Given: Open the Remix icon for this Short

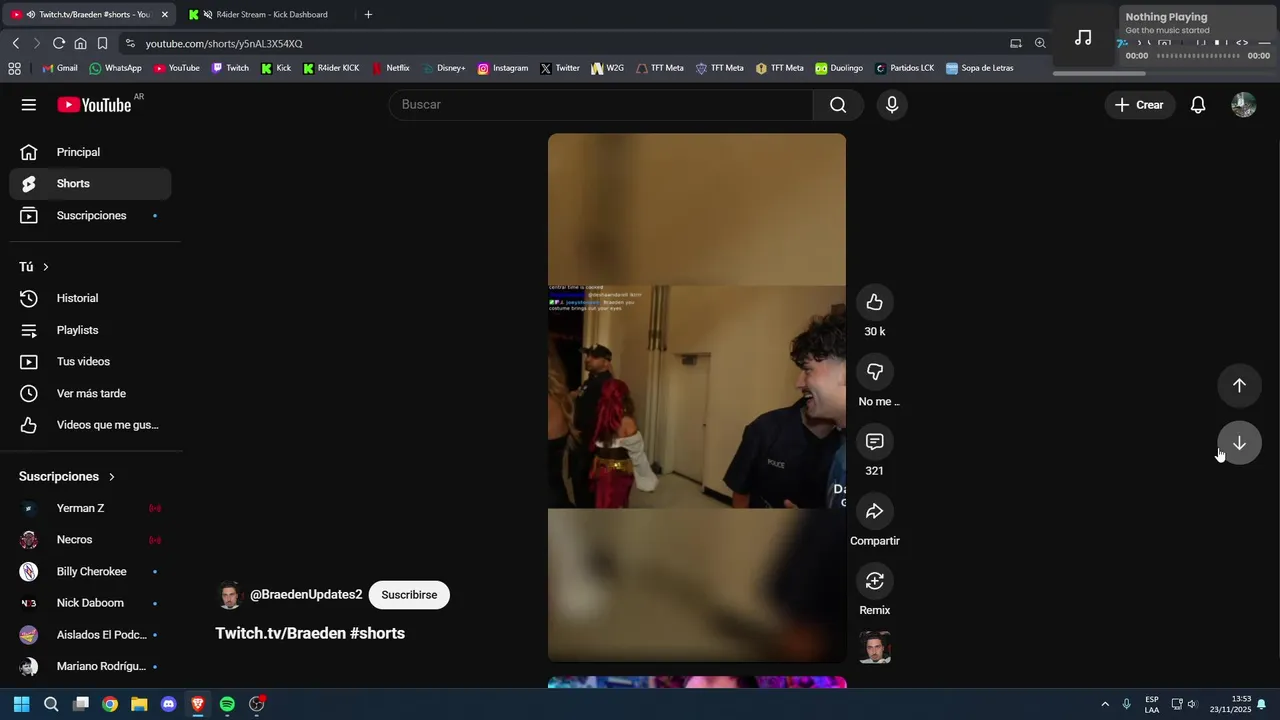Looking at the screenshot, I should [x=875, y=581].
